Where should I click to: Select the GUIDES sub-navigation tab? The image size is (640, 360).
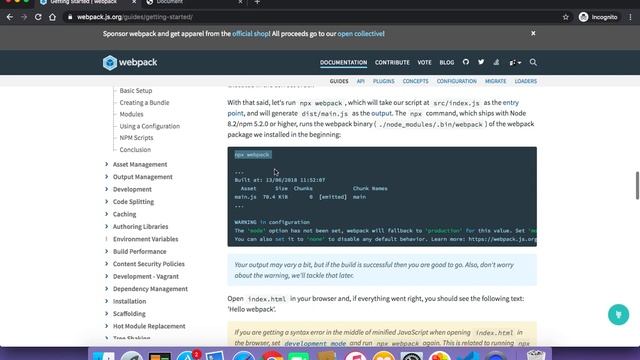(339, 81)
